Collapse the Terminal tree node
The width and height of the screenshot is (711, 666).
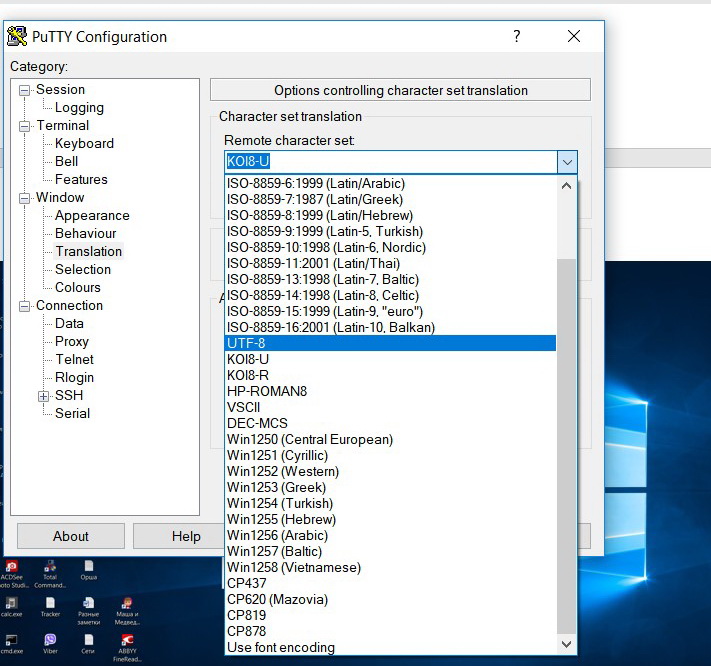(x=24, y=126)
